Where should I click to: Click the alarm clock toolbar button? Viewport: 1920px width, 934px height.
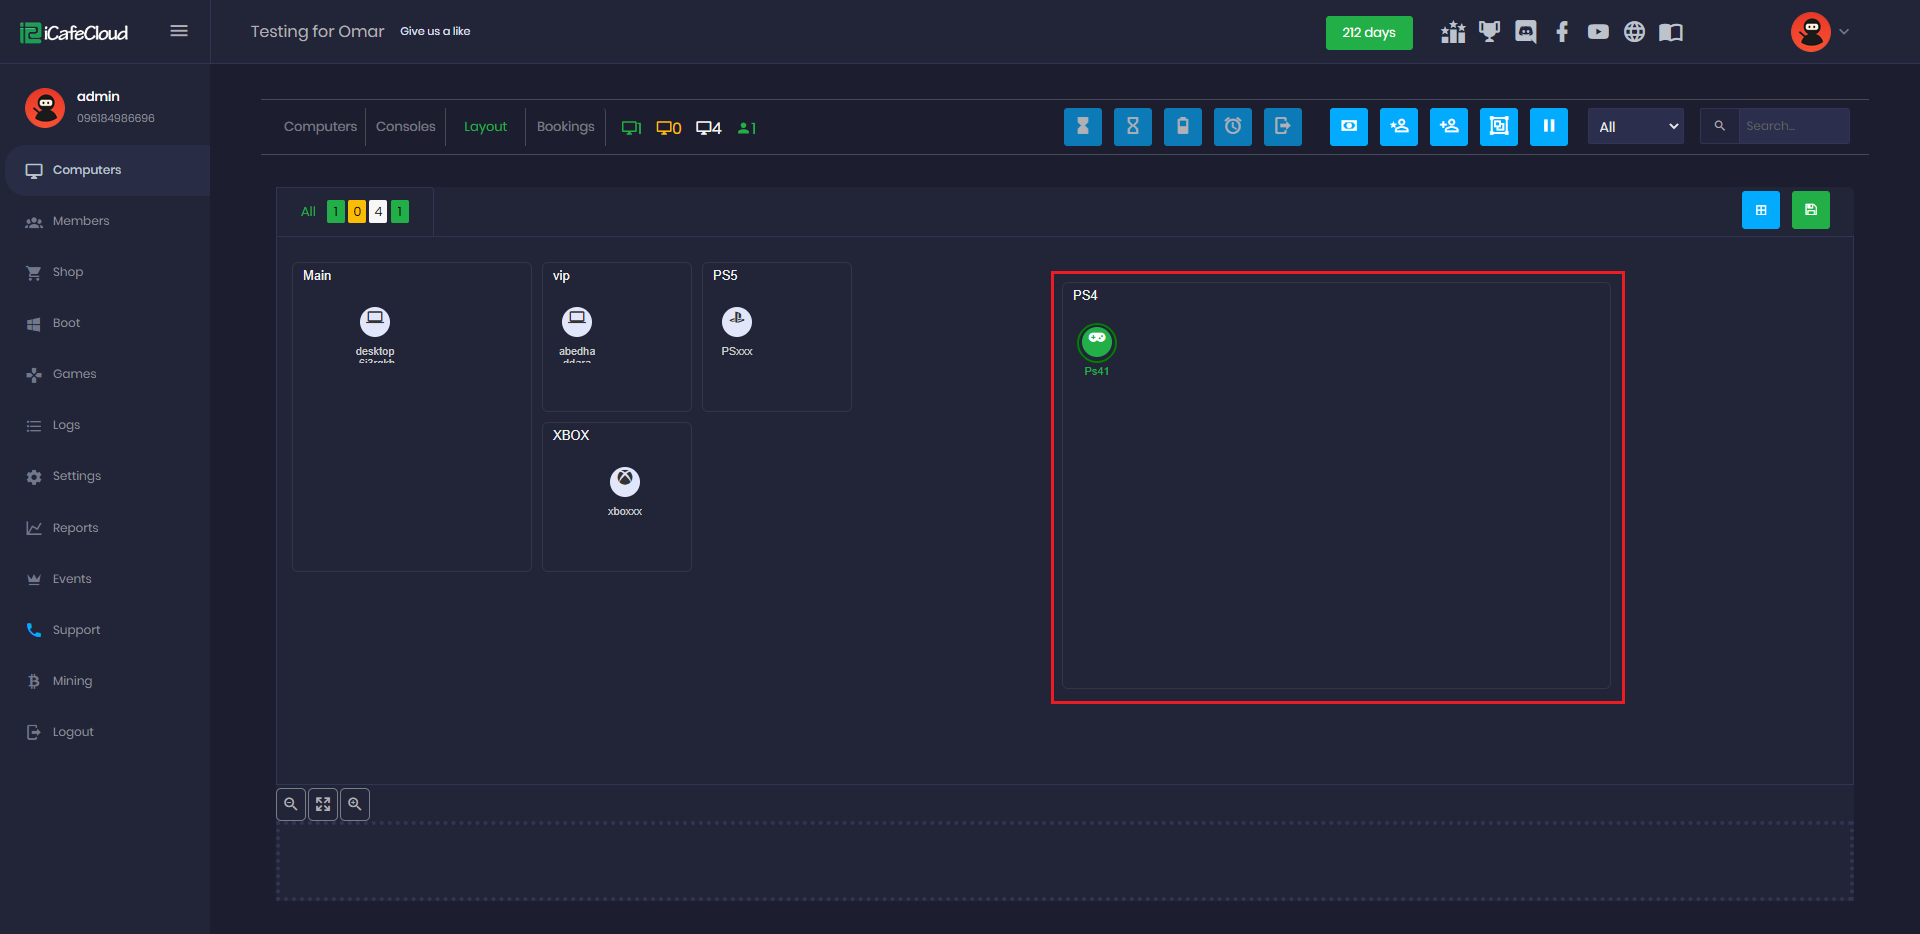(1232, 127)
